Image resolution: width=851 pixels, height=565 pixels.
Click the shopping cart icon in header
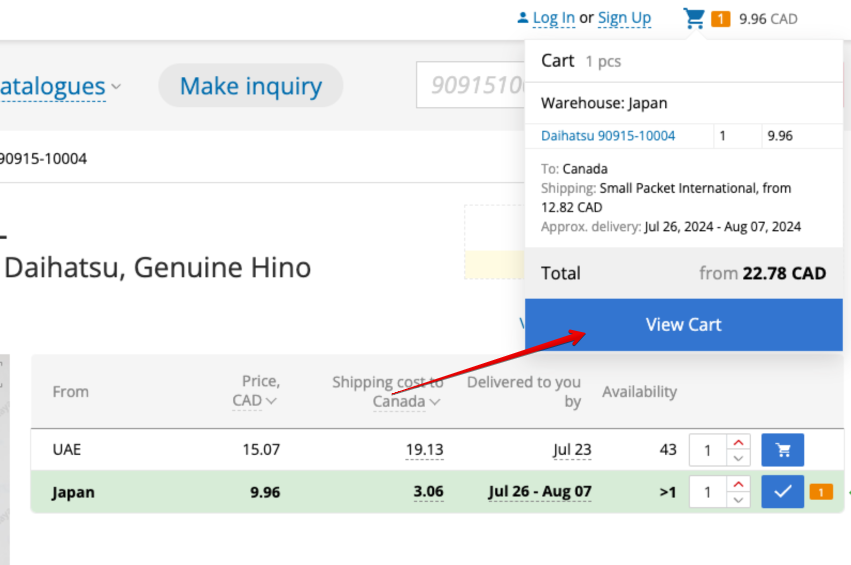(x=694, y=18)
